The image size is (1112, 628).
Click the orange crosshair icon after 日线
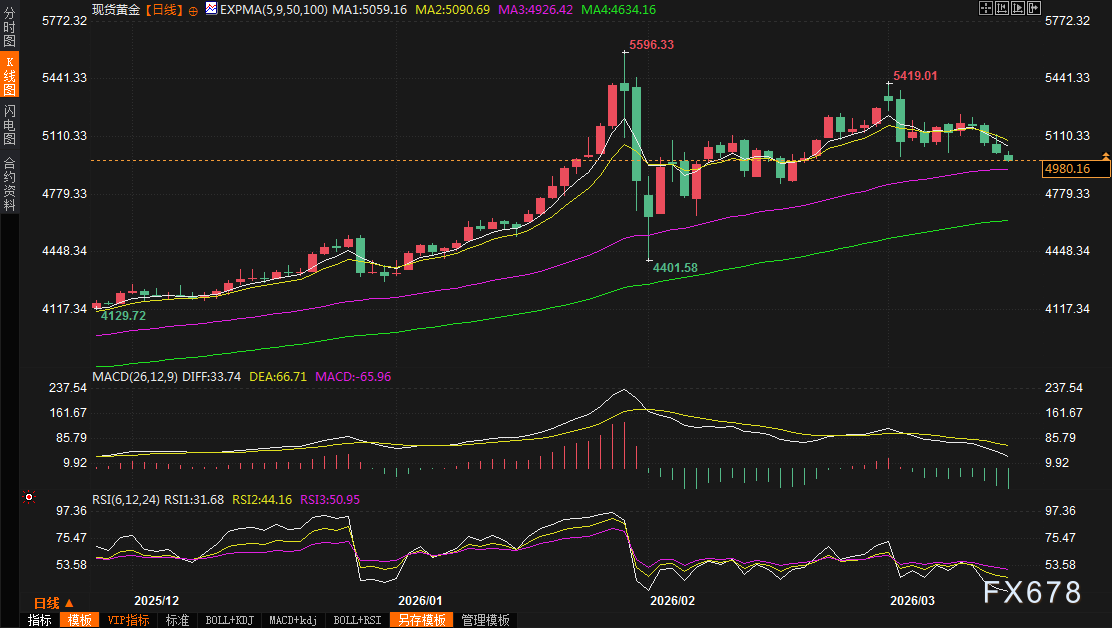(193, 10)
